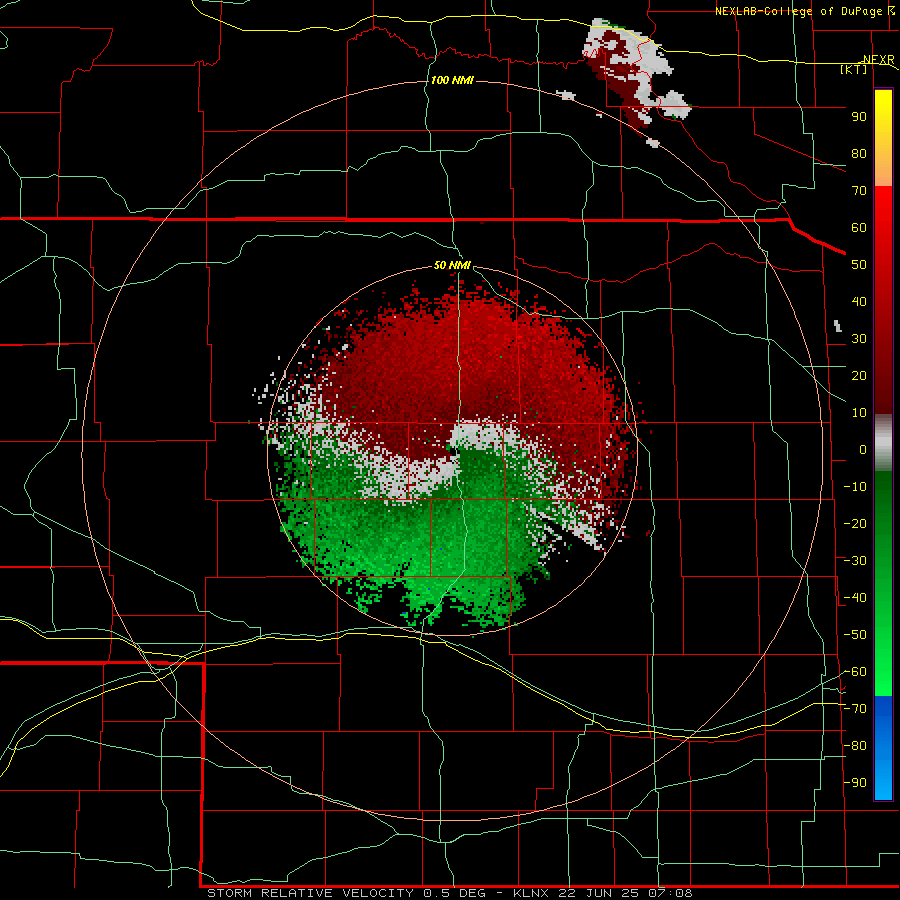
Task: Click the NEXR label at top right
Action: [x=879, y=60]
